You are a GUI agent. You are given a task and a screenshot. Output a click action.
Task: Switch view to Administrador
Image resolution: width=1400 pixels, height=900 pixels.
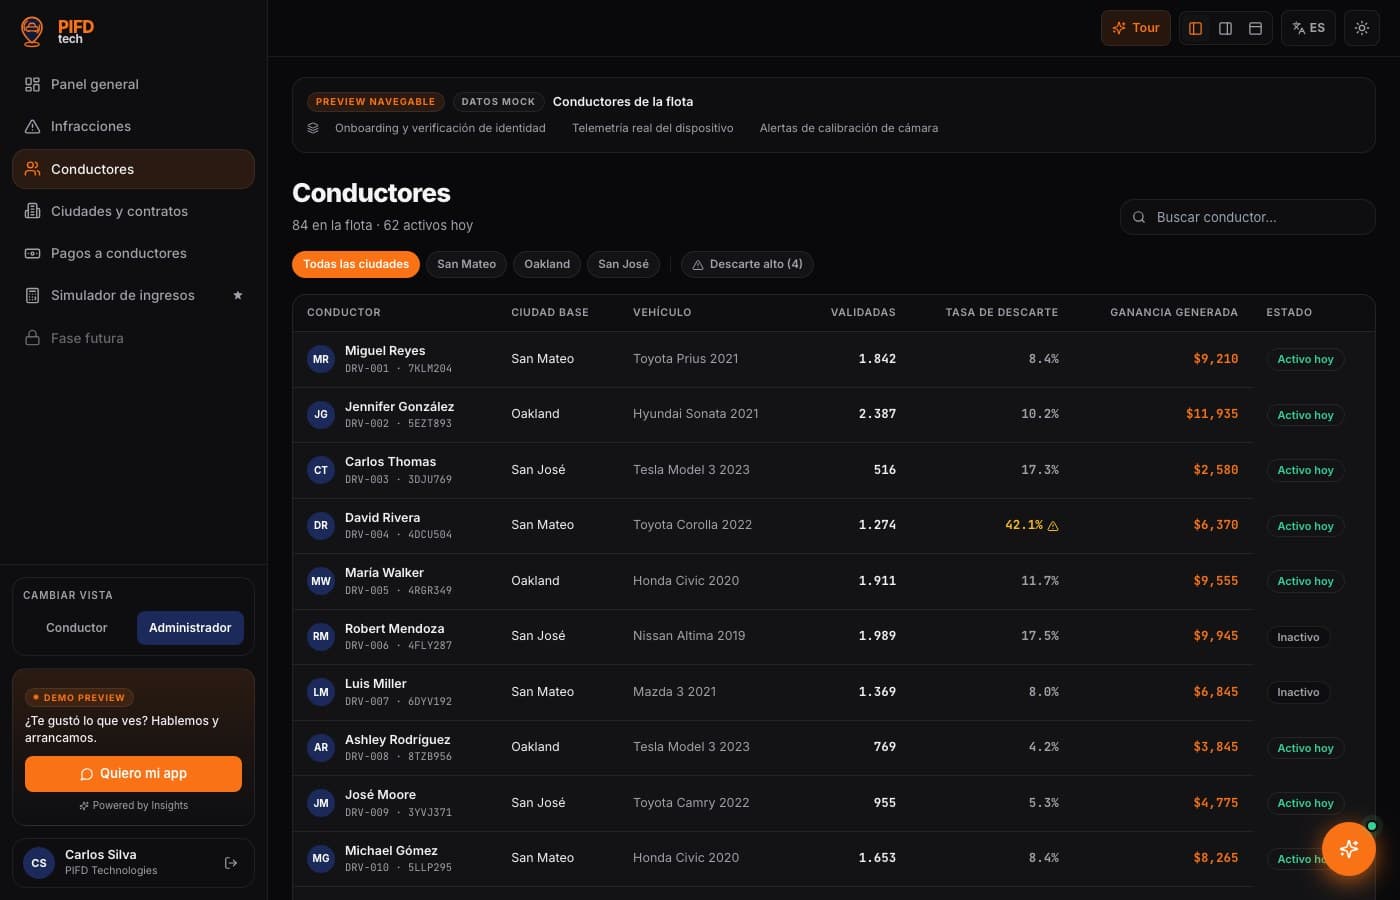pos(190,628)
